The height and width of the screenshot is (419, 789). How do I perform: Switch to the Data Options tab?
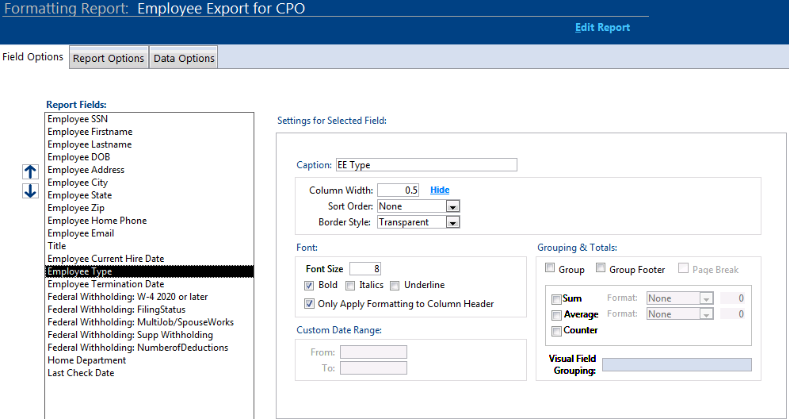pyautogui.click(x=184, y=58)
